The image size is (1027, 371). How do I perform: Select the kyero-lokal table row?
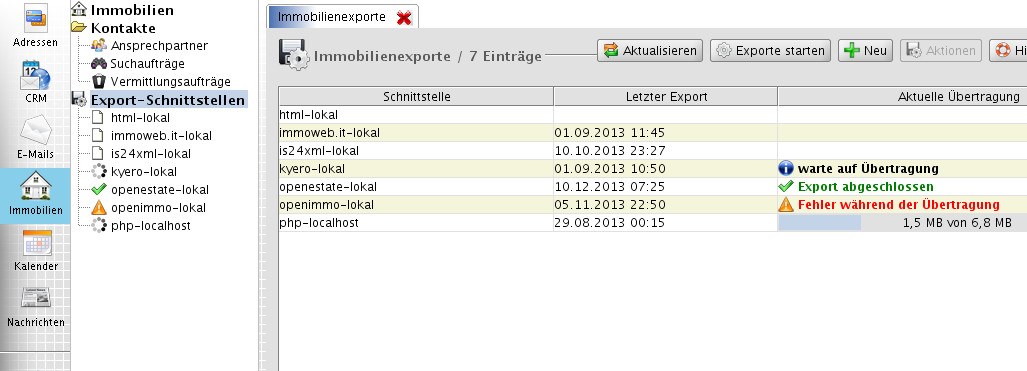click(x=652, y=168)
